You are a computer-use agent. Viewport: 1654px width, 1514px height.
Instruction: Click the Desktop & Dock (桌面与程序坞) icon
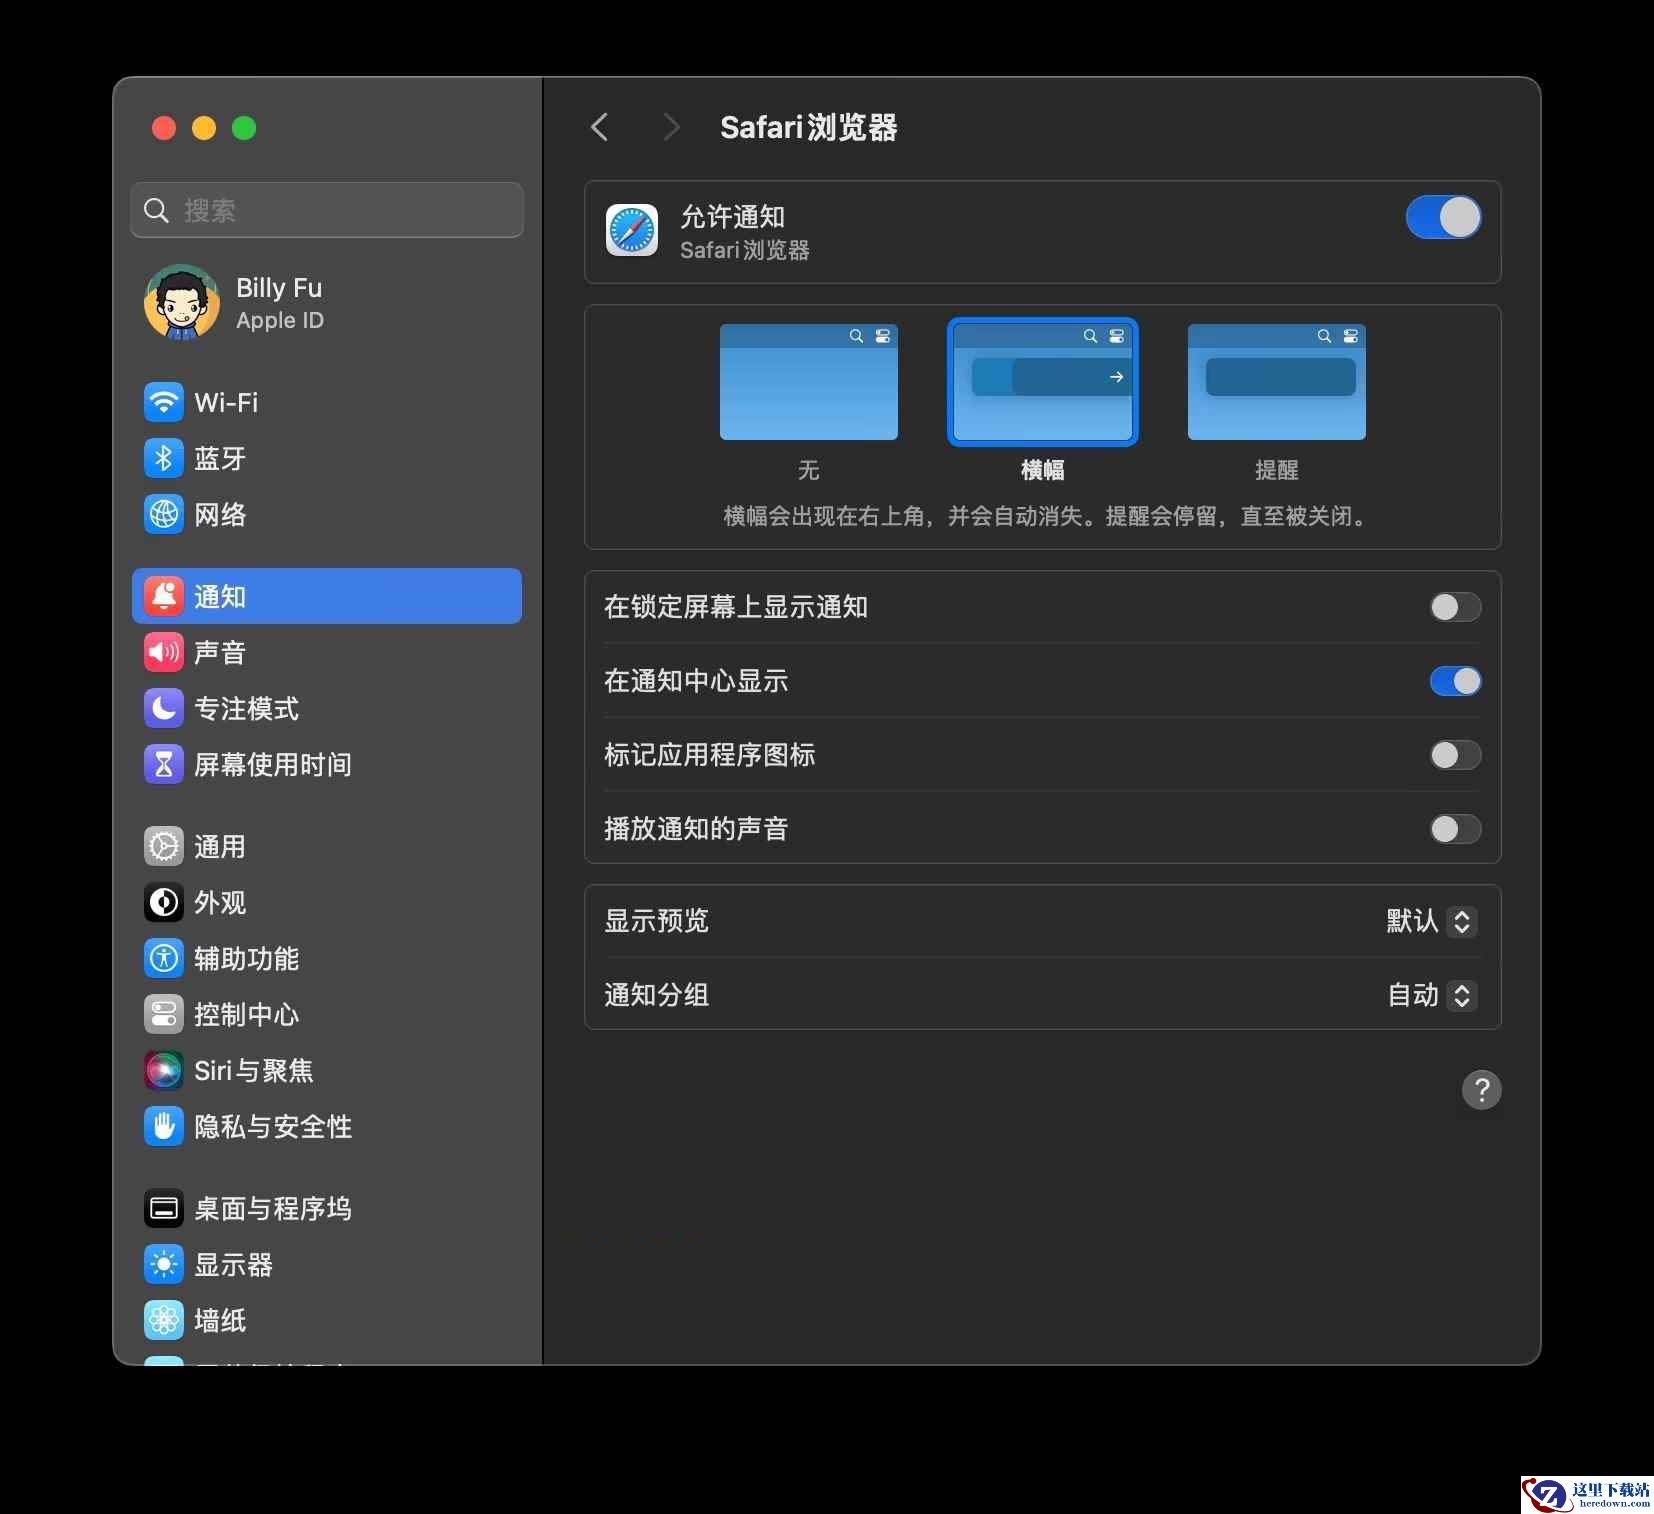(164, 1208)
